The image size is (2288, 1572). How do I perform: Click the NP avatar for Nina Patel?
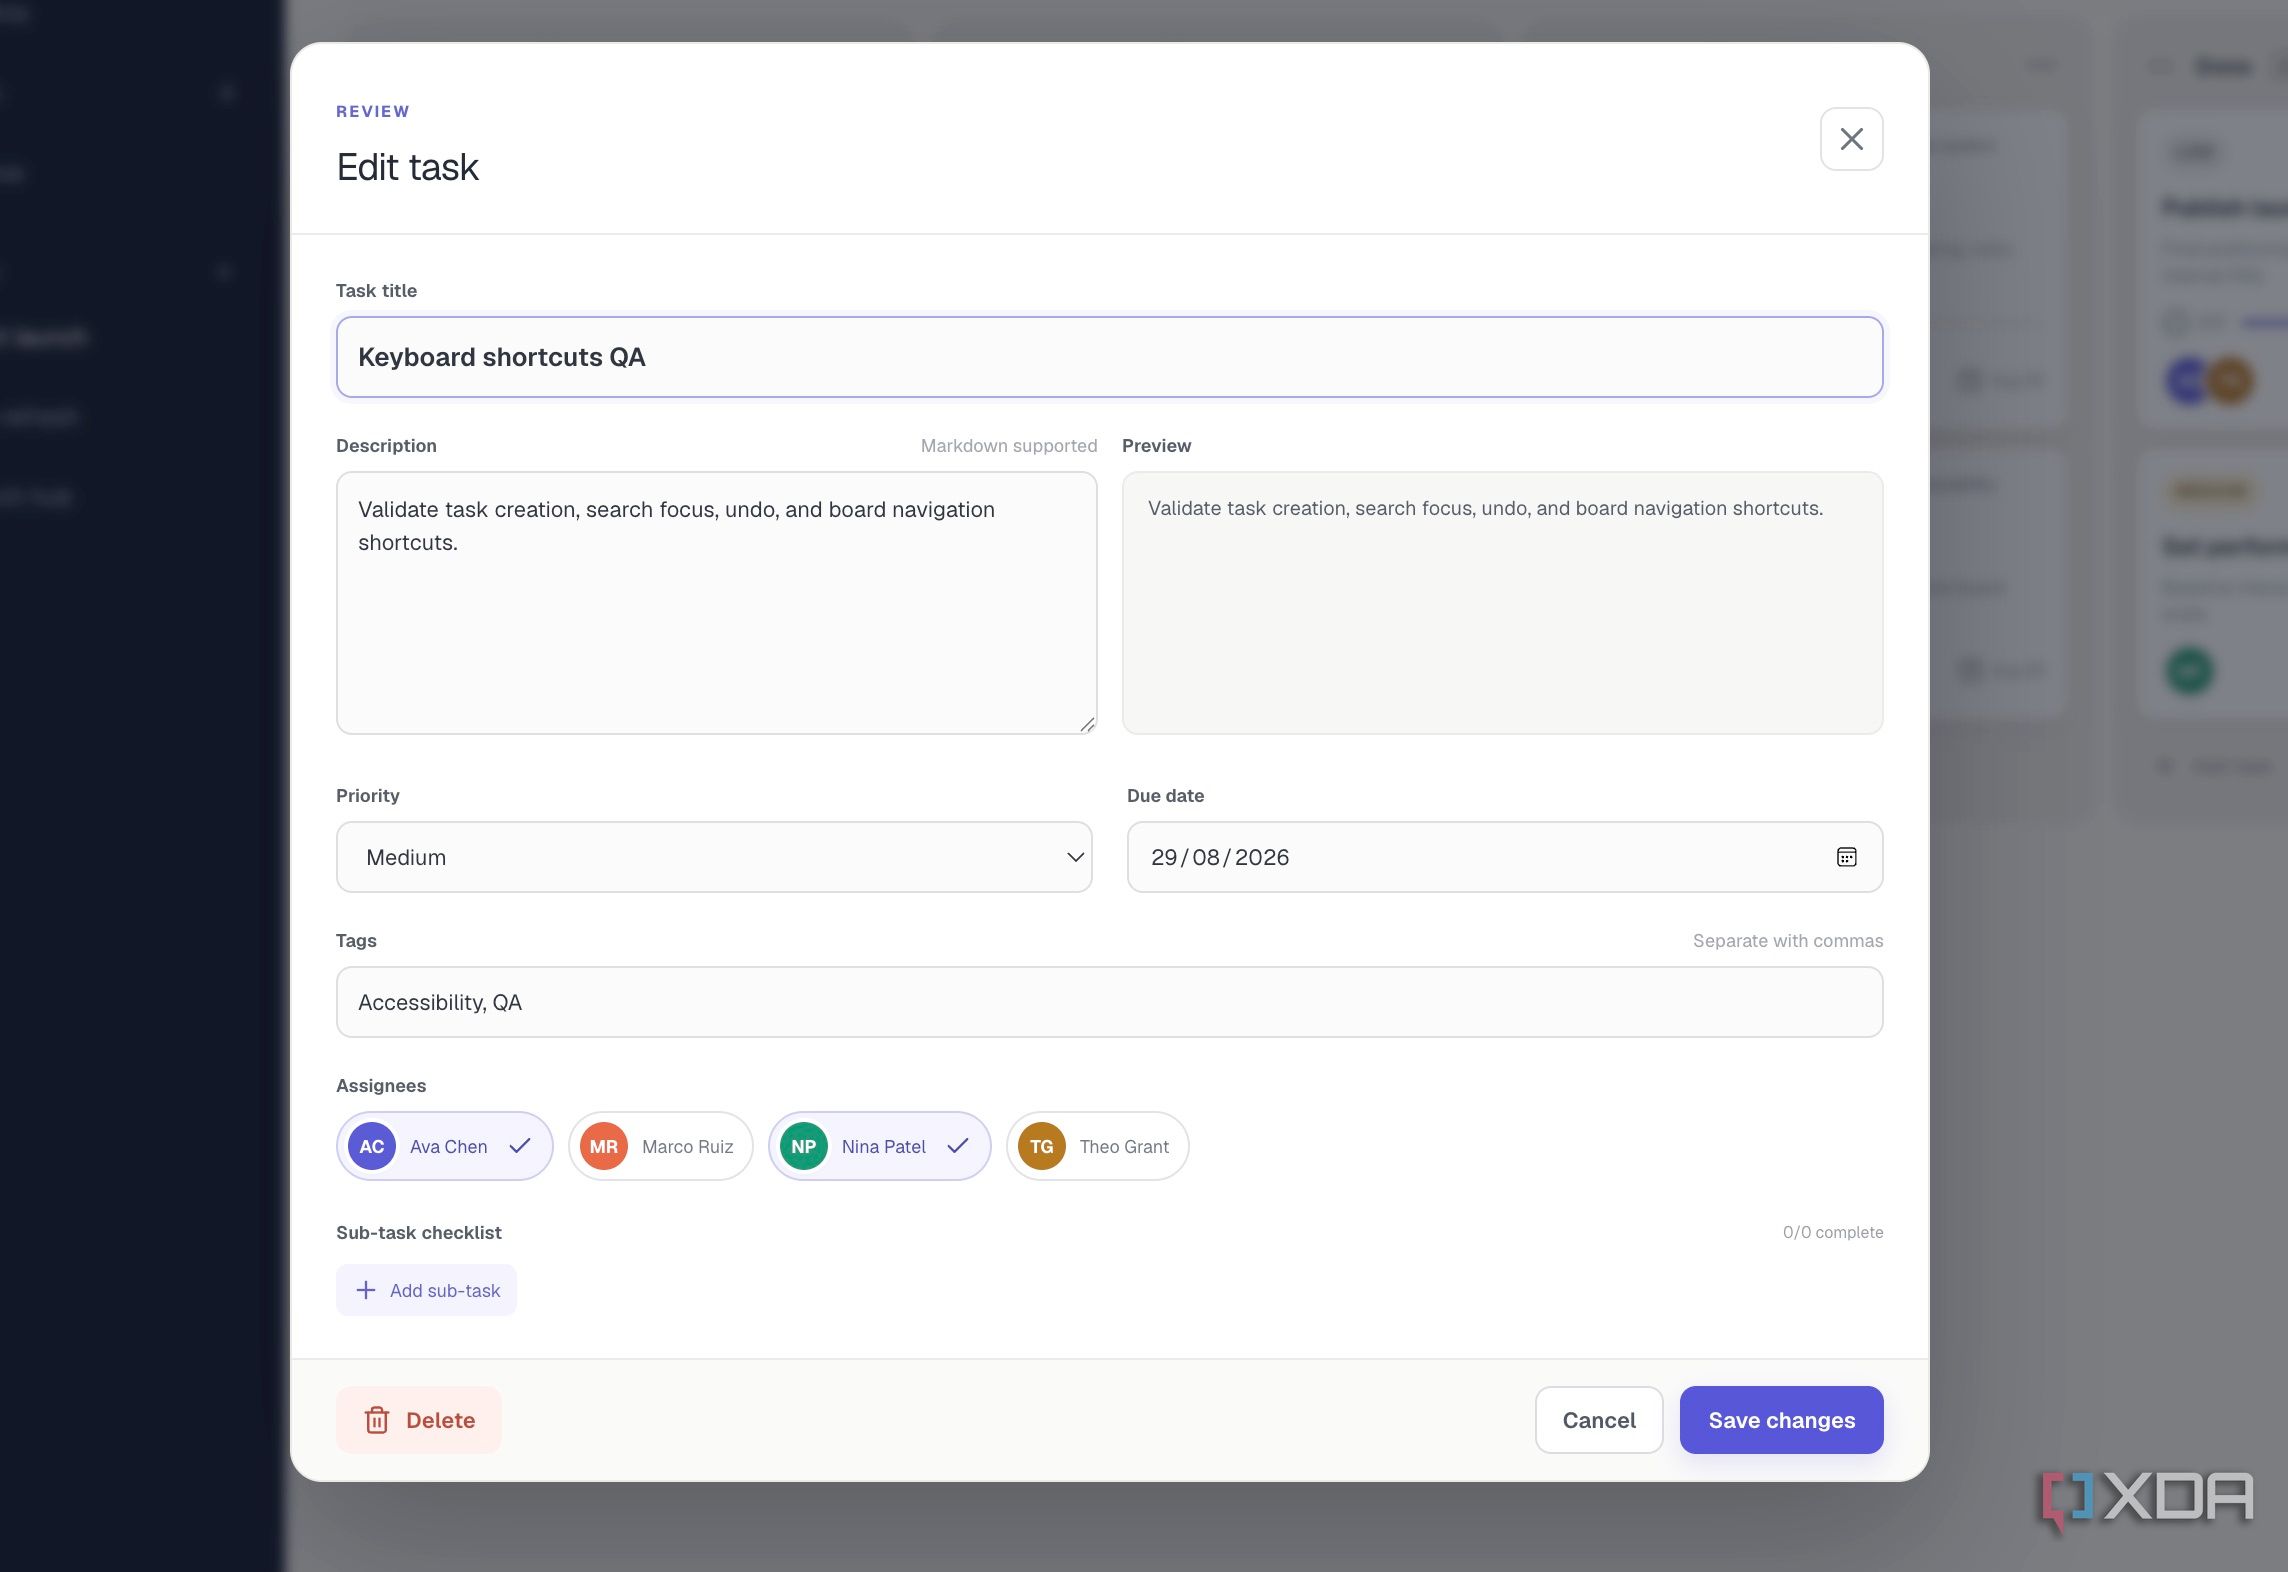point(804,1146)
